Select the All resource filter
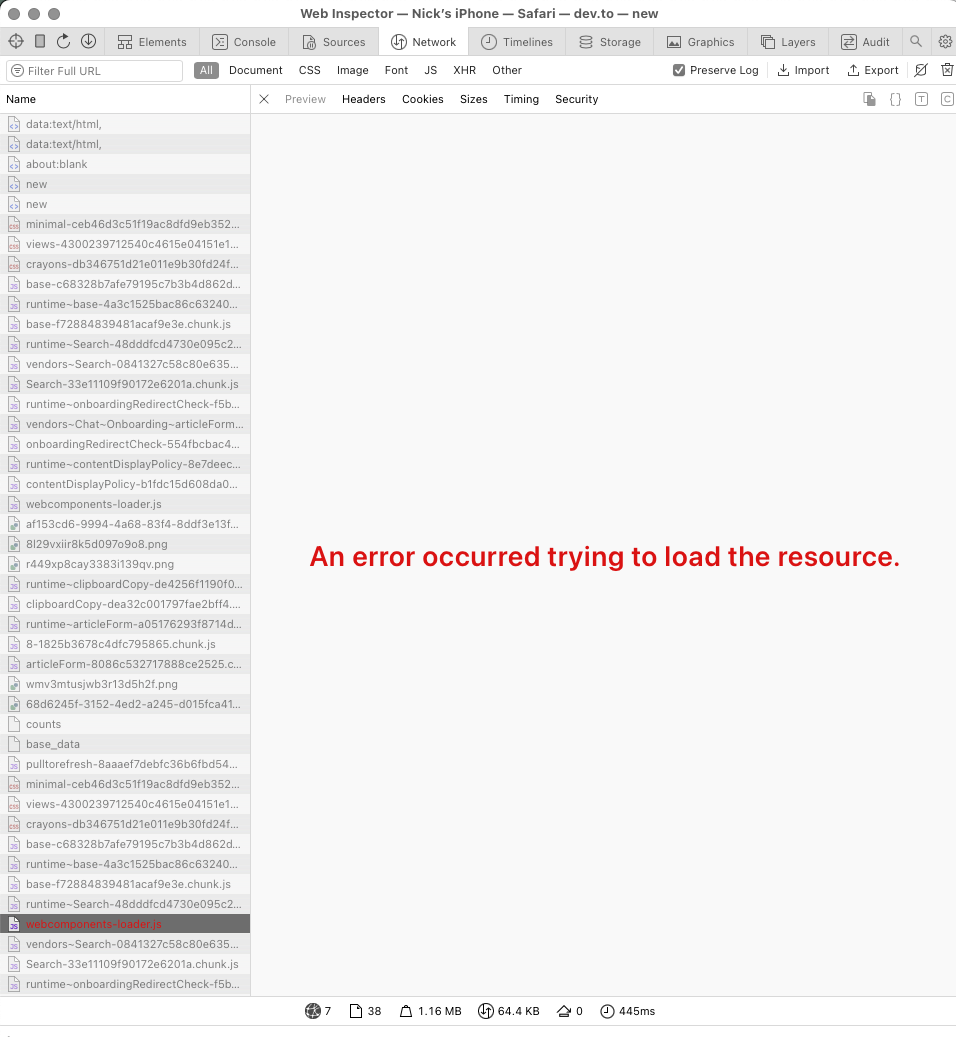Screen dimensions: 956x1037 [206, 70]
